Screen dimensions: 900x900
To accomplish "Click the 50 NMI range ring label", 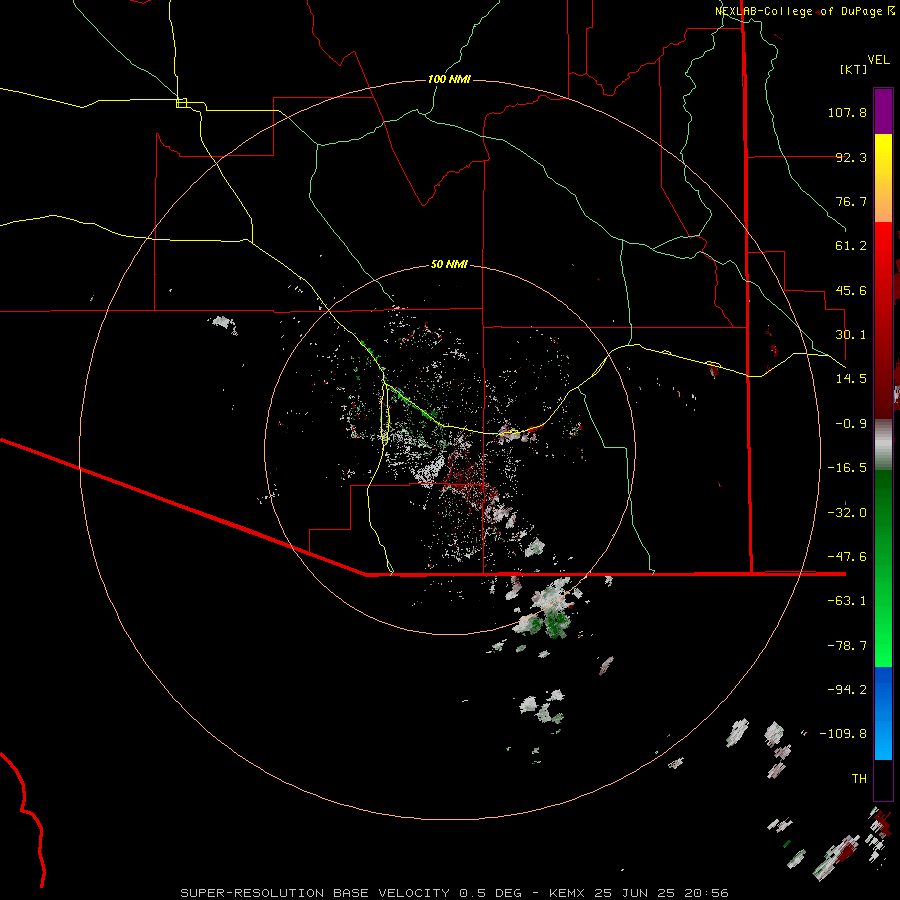I will (449, 265).
